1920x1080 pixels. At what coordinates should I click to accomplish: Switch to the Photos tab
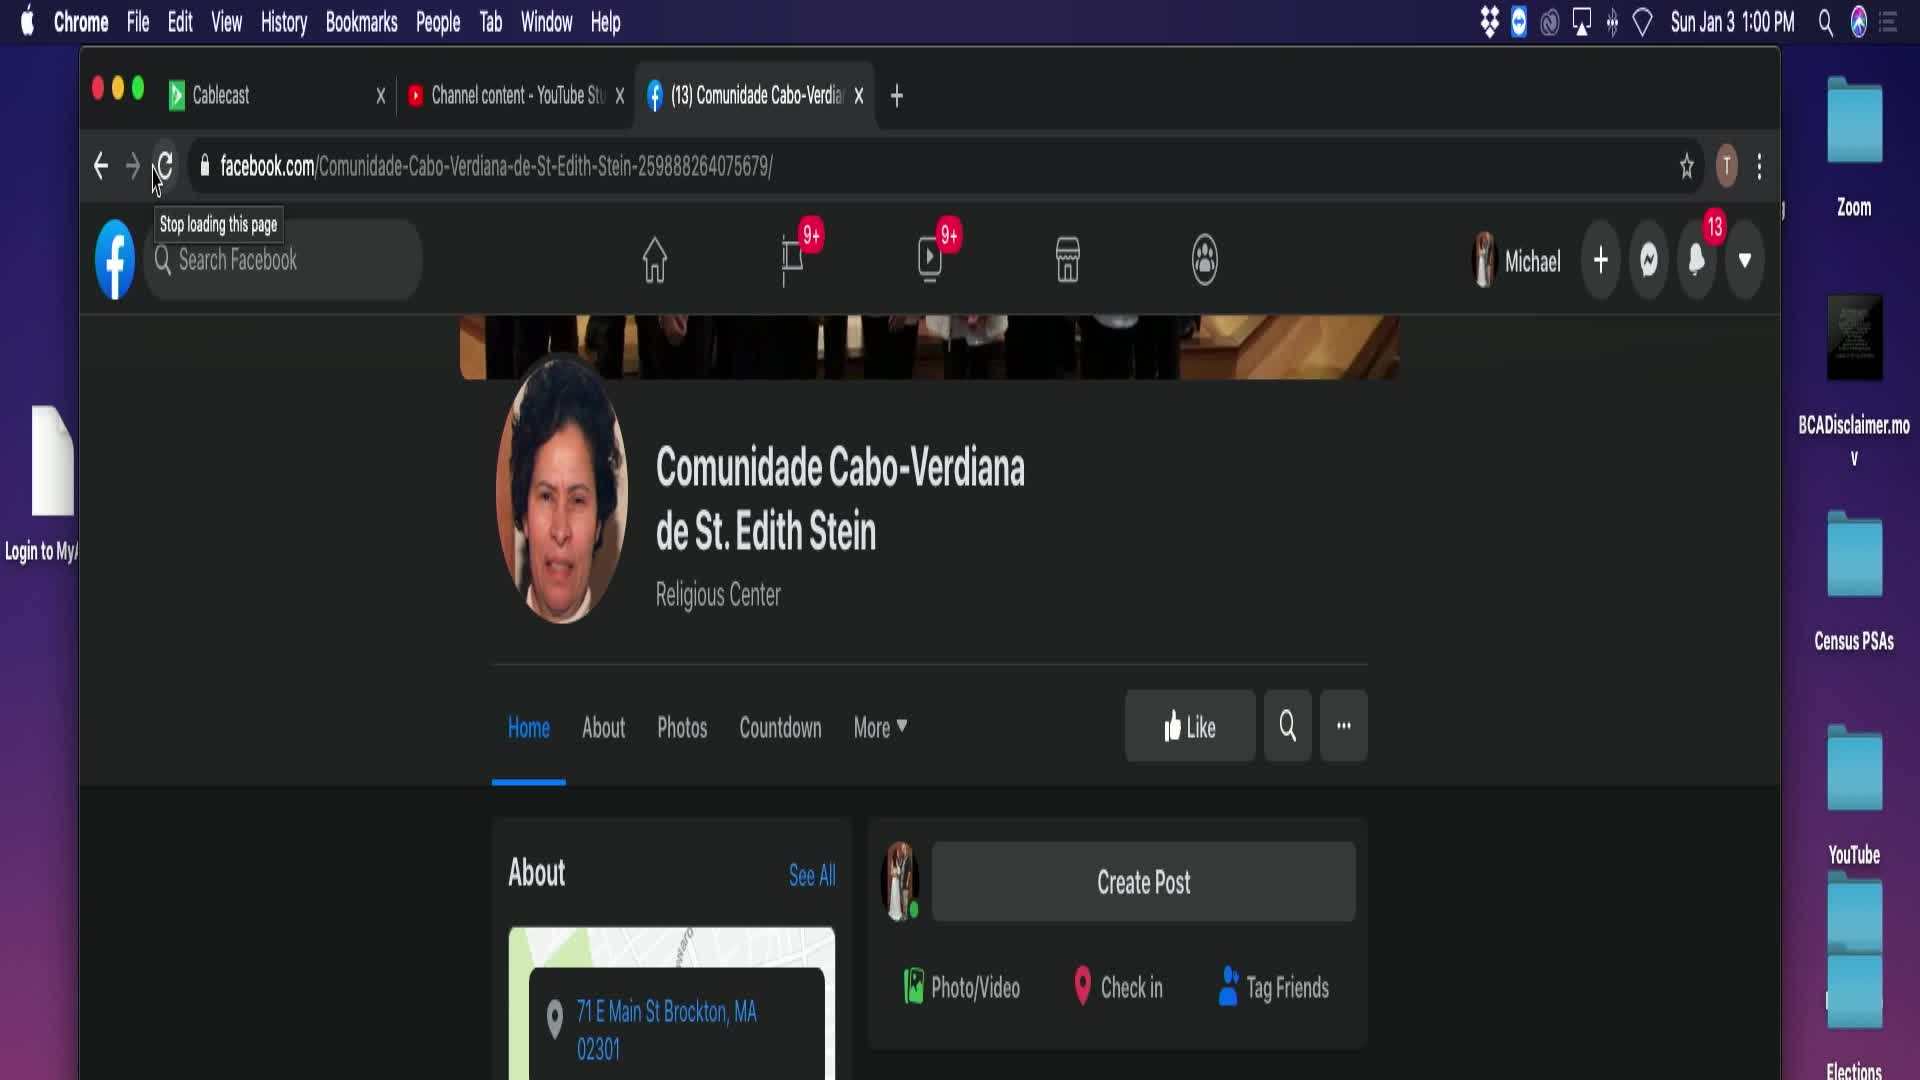coord(682,727)
